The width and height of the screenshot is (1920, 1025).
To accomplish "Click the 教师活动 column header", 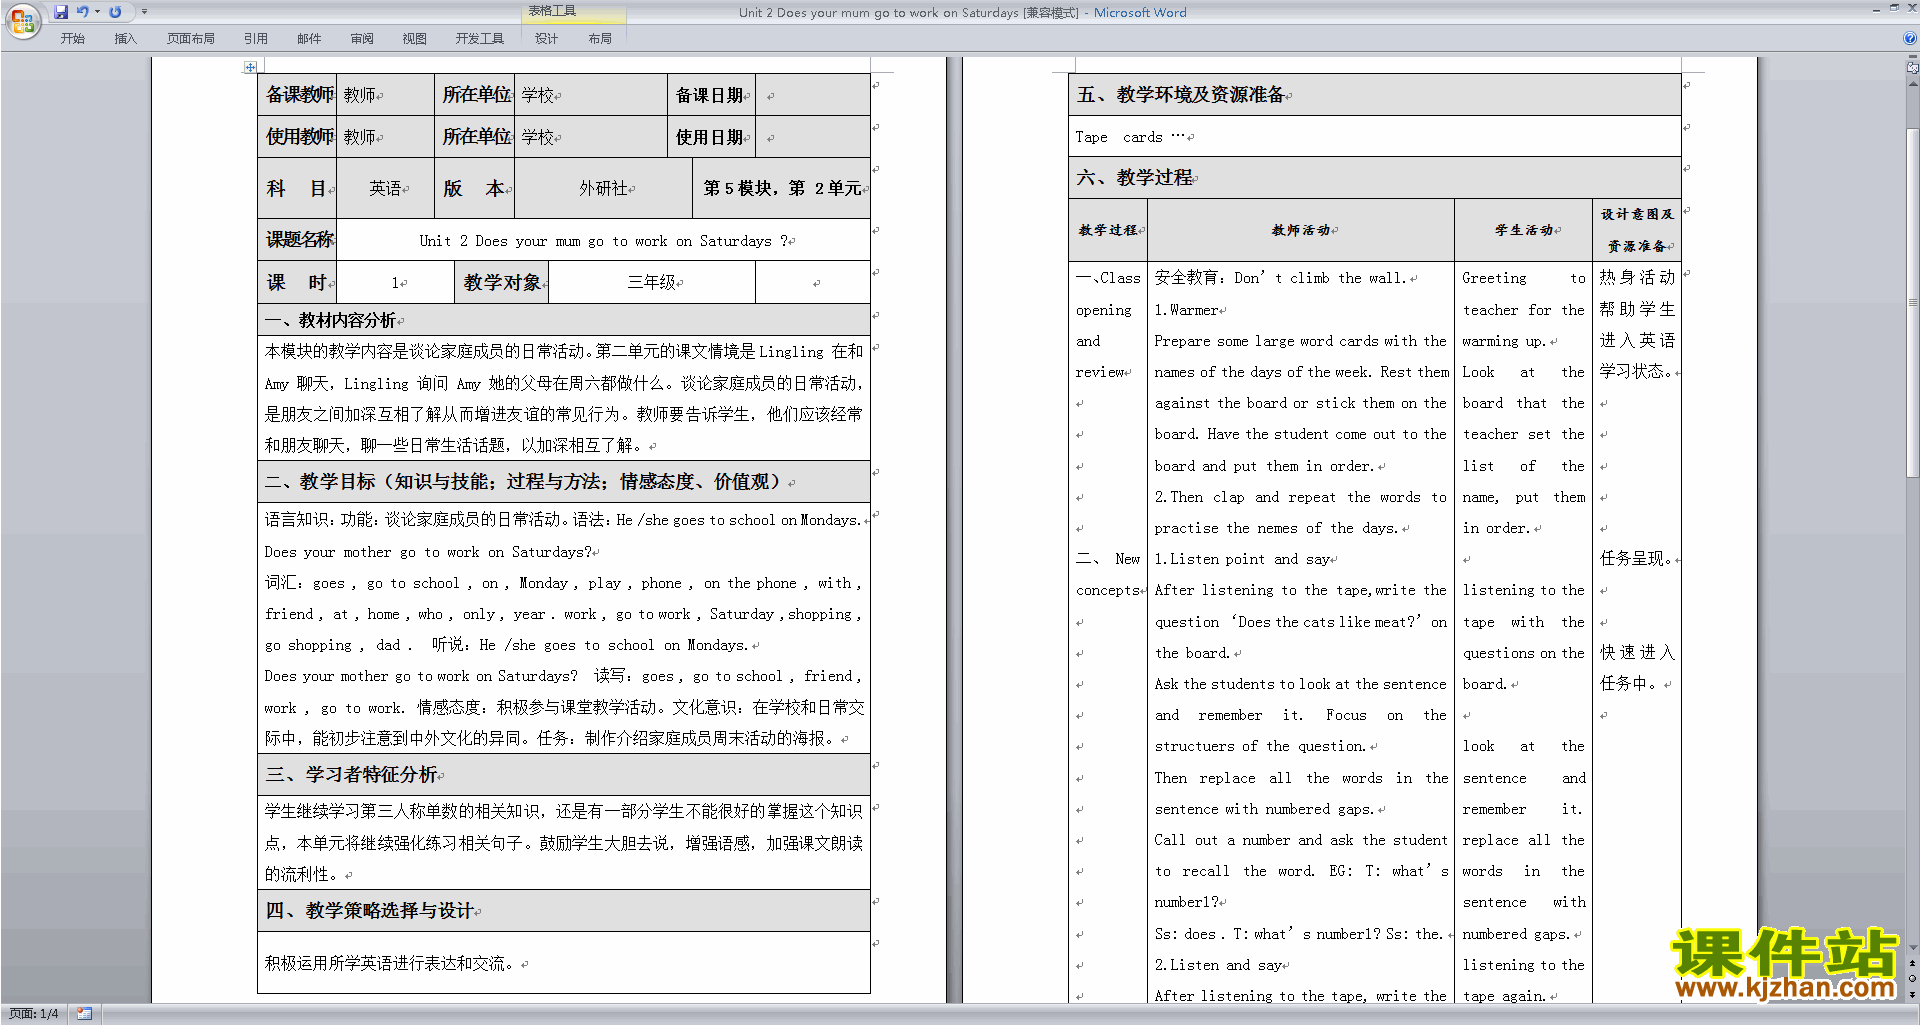I will pos(1301,230).
